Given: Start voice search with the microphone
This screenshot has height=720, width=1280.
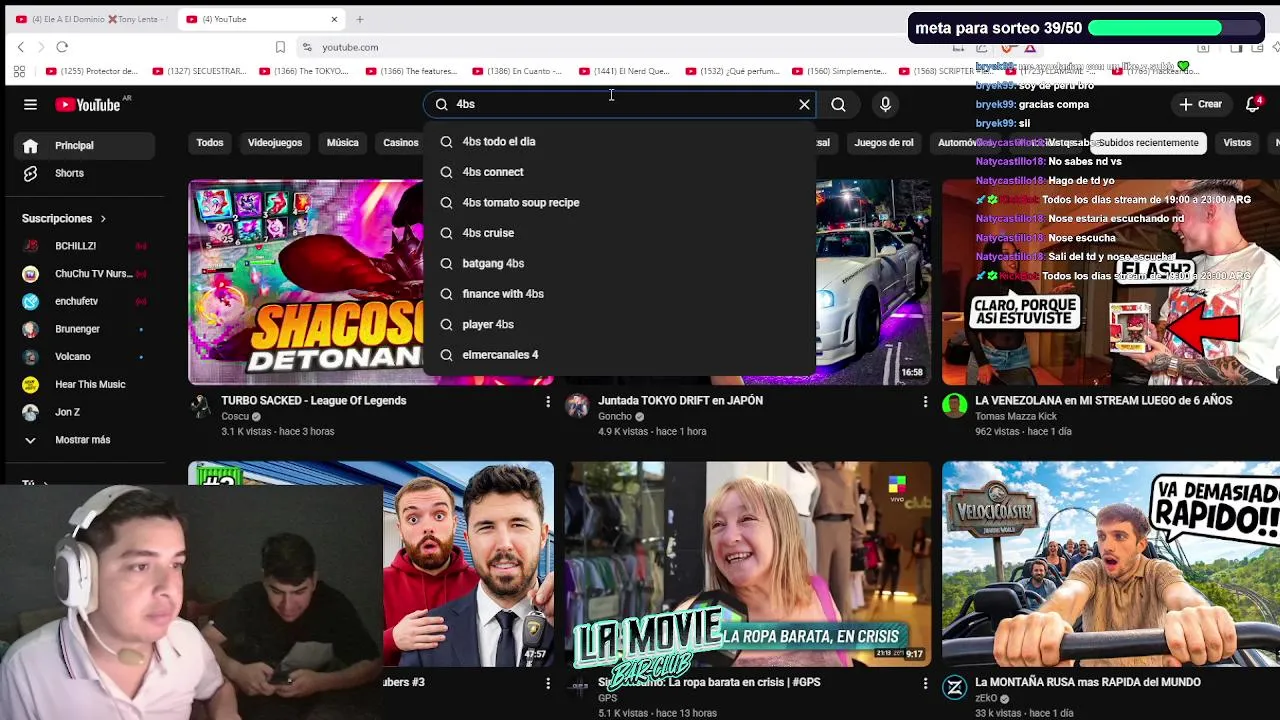Looking at the screenshot, I should (x=885, y=104).
